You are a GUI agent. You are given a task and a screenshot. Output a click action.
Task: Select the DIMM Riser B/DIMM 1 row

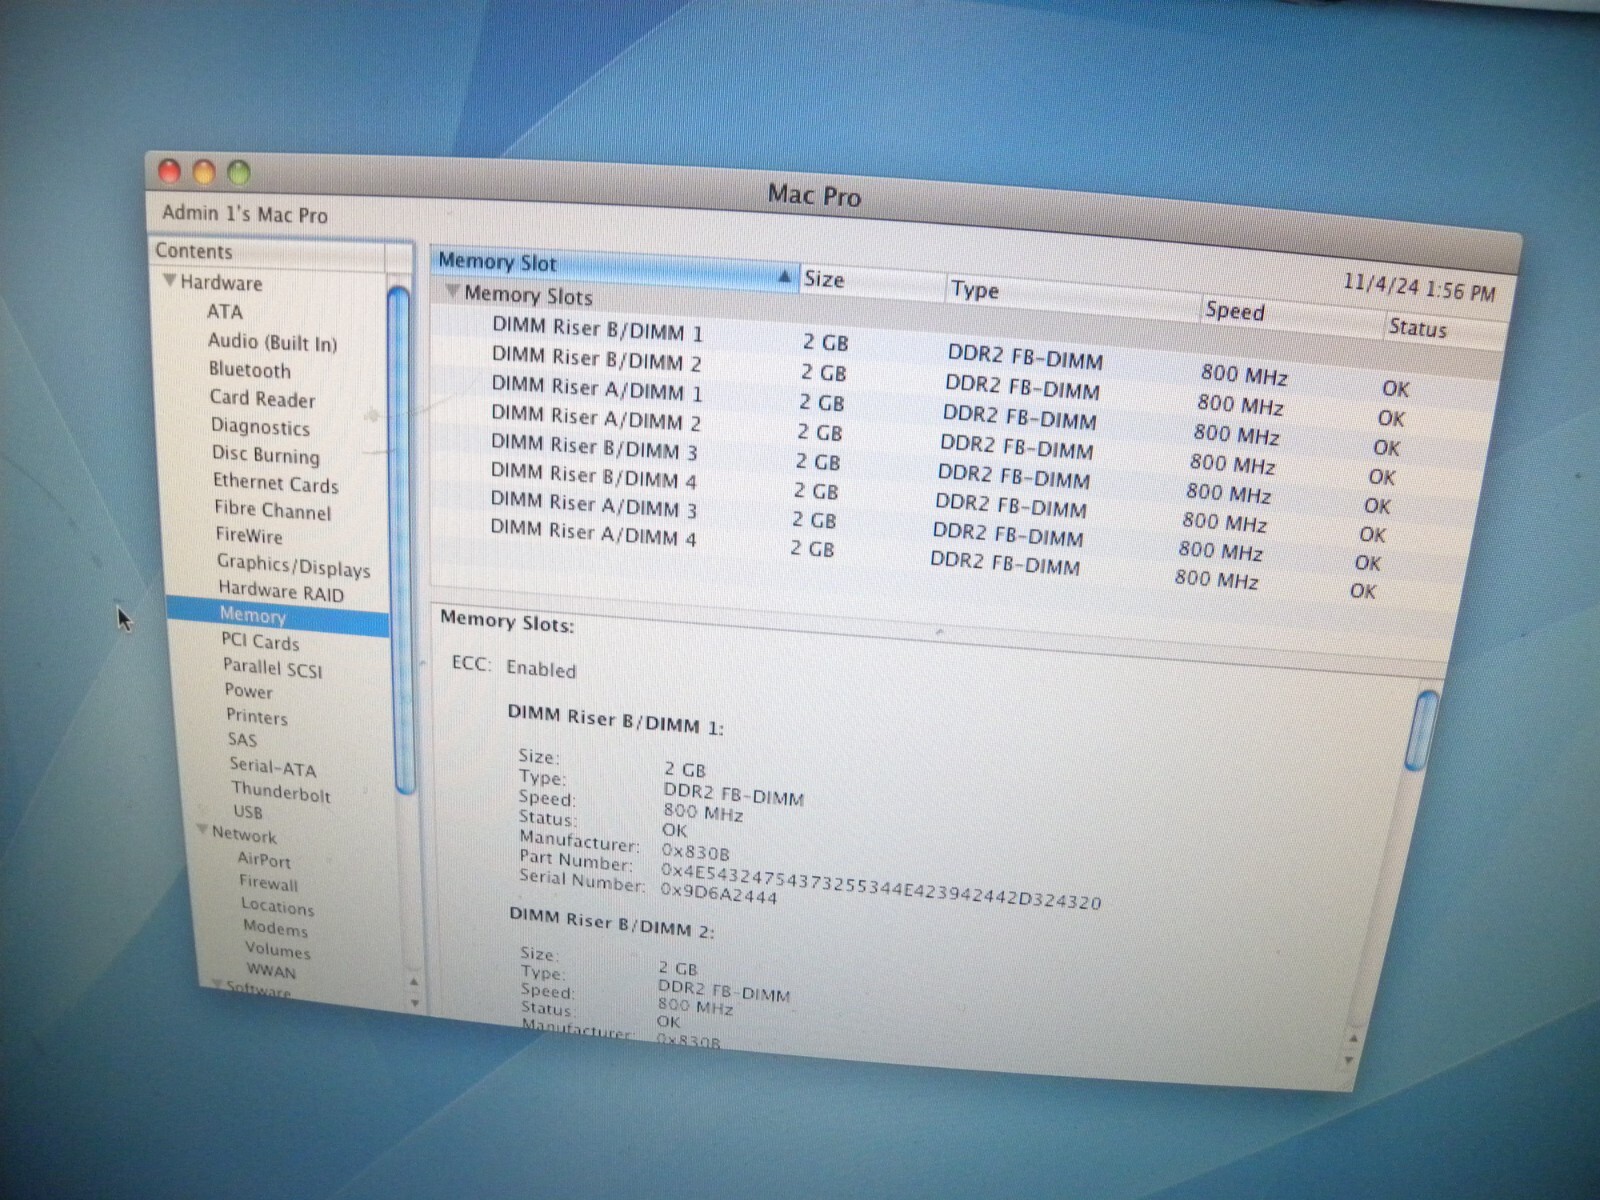[x=597, y=329]
